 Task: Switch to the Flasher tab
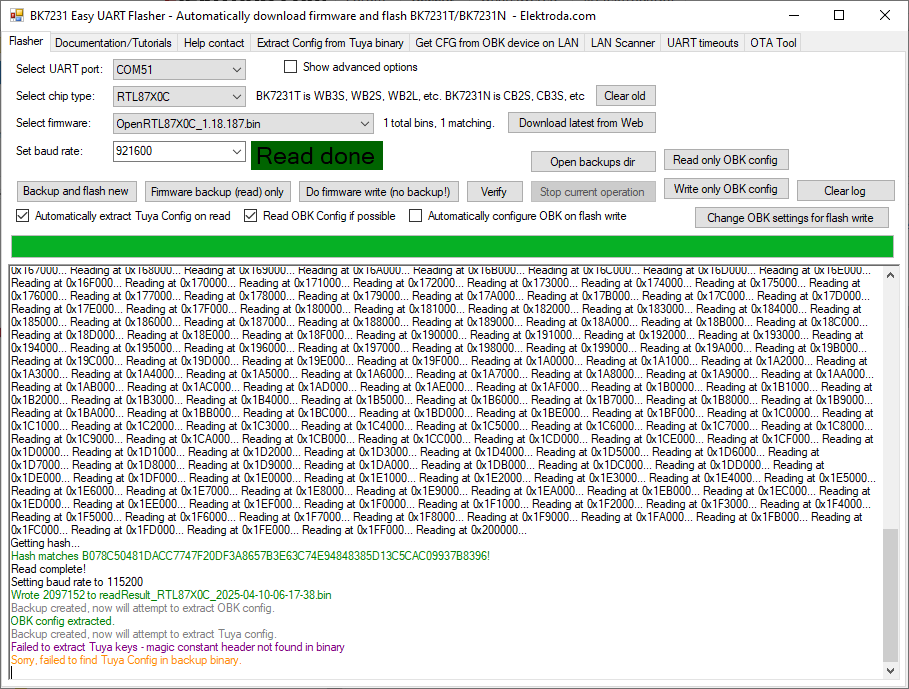[x=26, y=42]
